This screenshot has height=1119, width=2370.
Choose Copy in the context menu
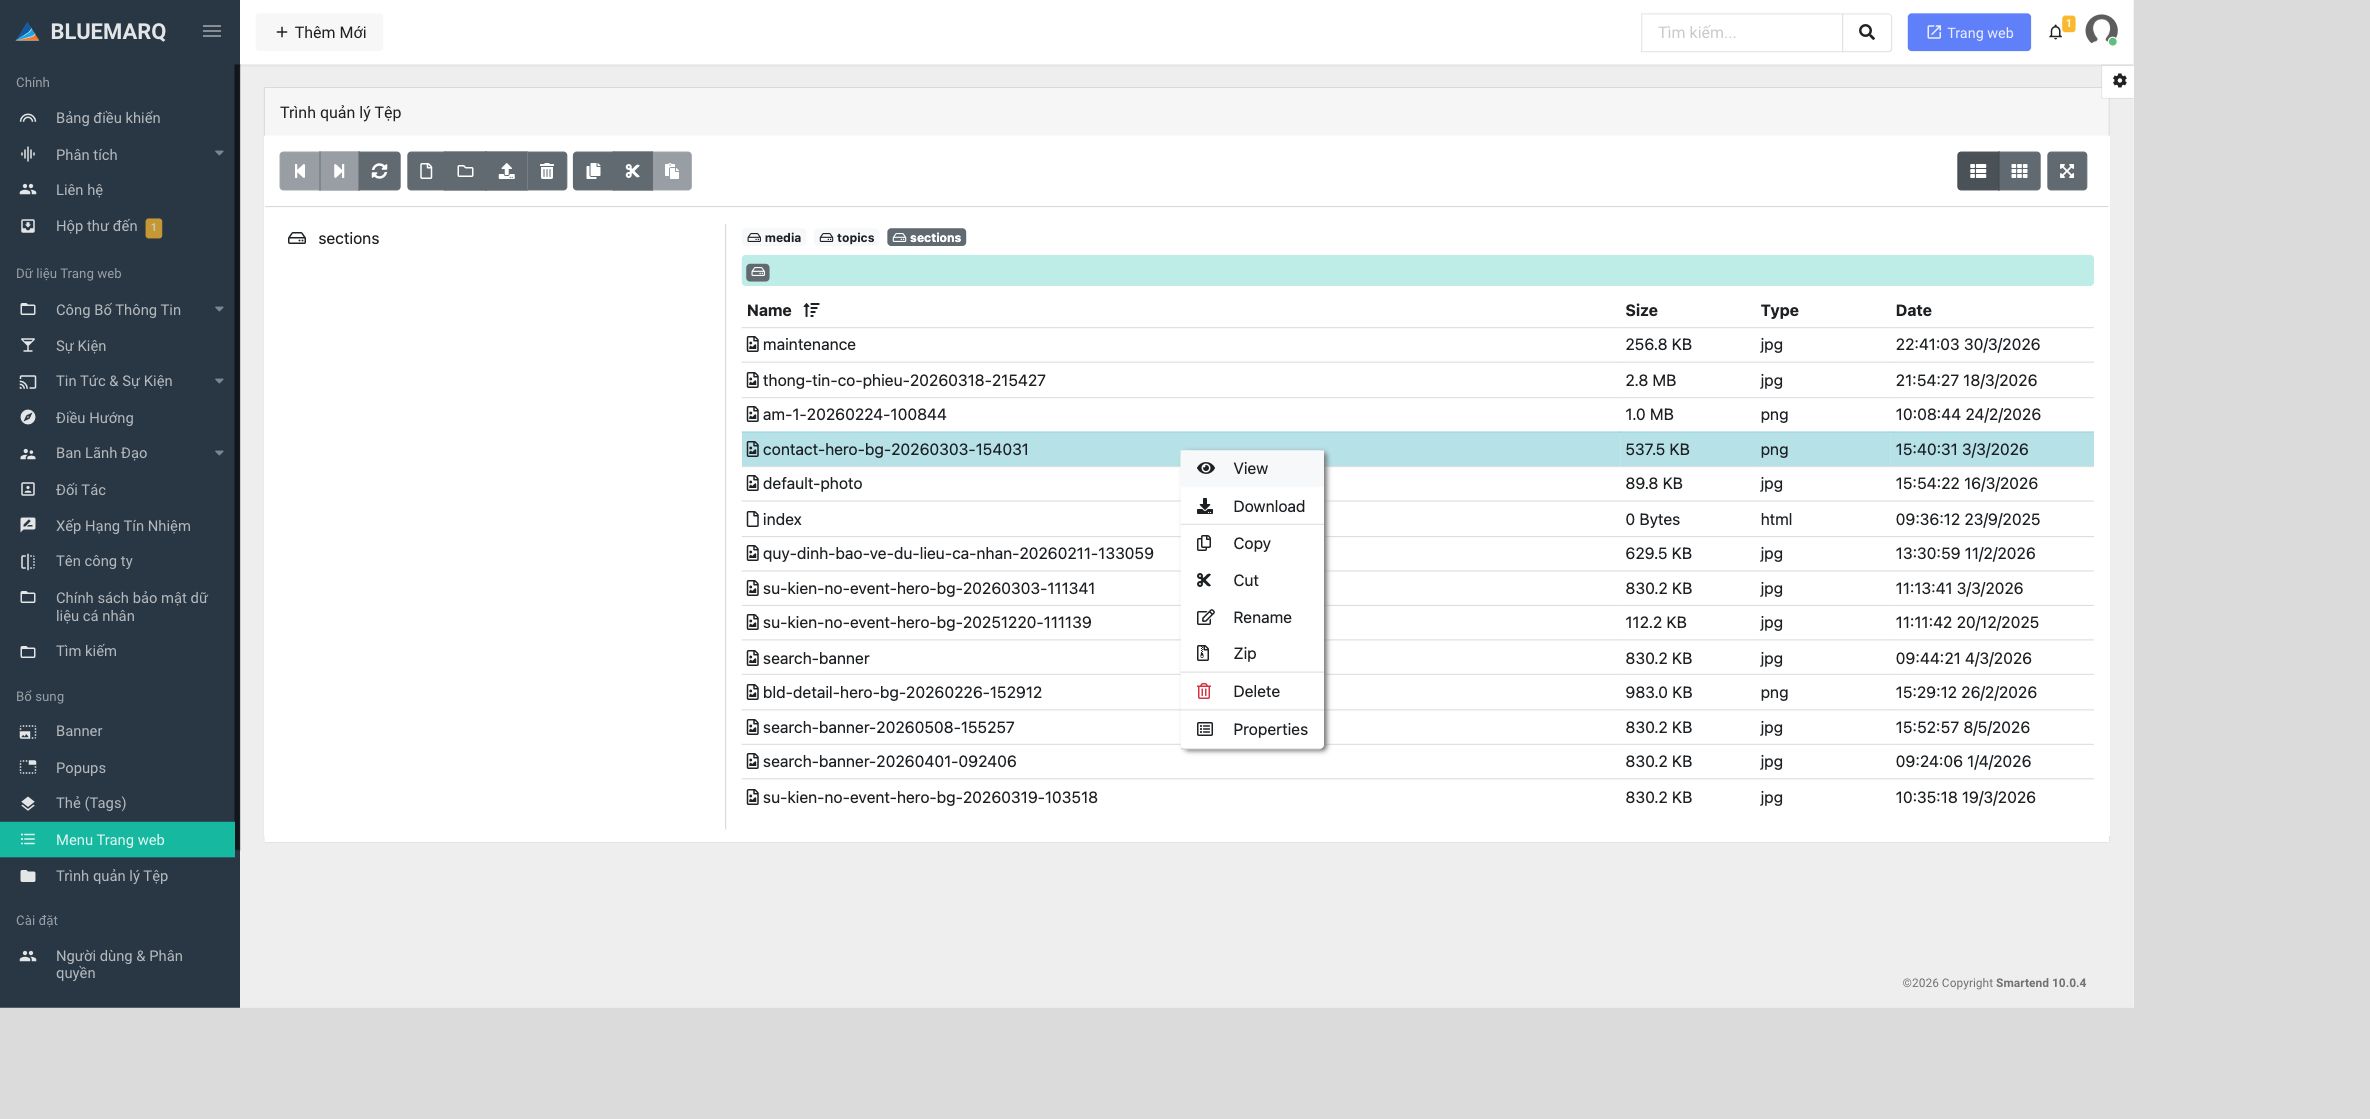1252,543
